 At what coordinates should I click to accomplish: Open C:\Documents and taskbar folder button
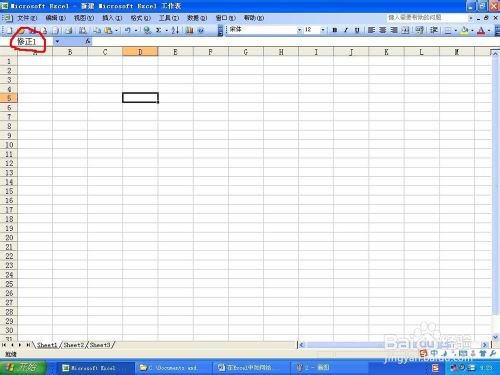tap(173, 368)
